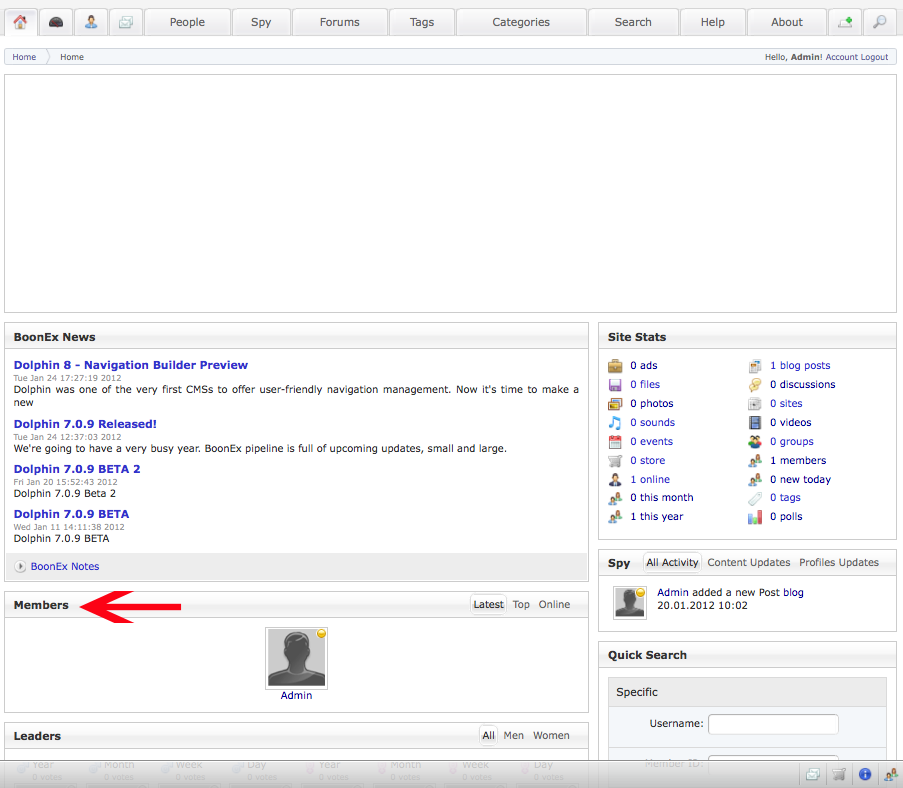Click the Username input field
The width and height of the screenshot is (903, 788).
[x=773, y=723]
